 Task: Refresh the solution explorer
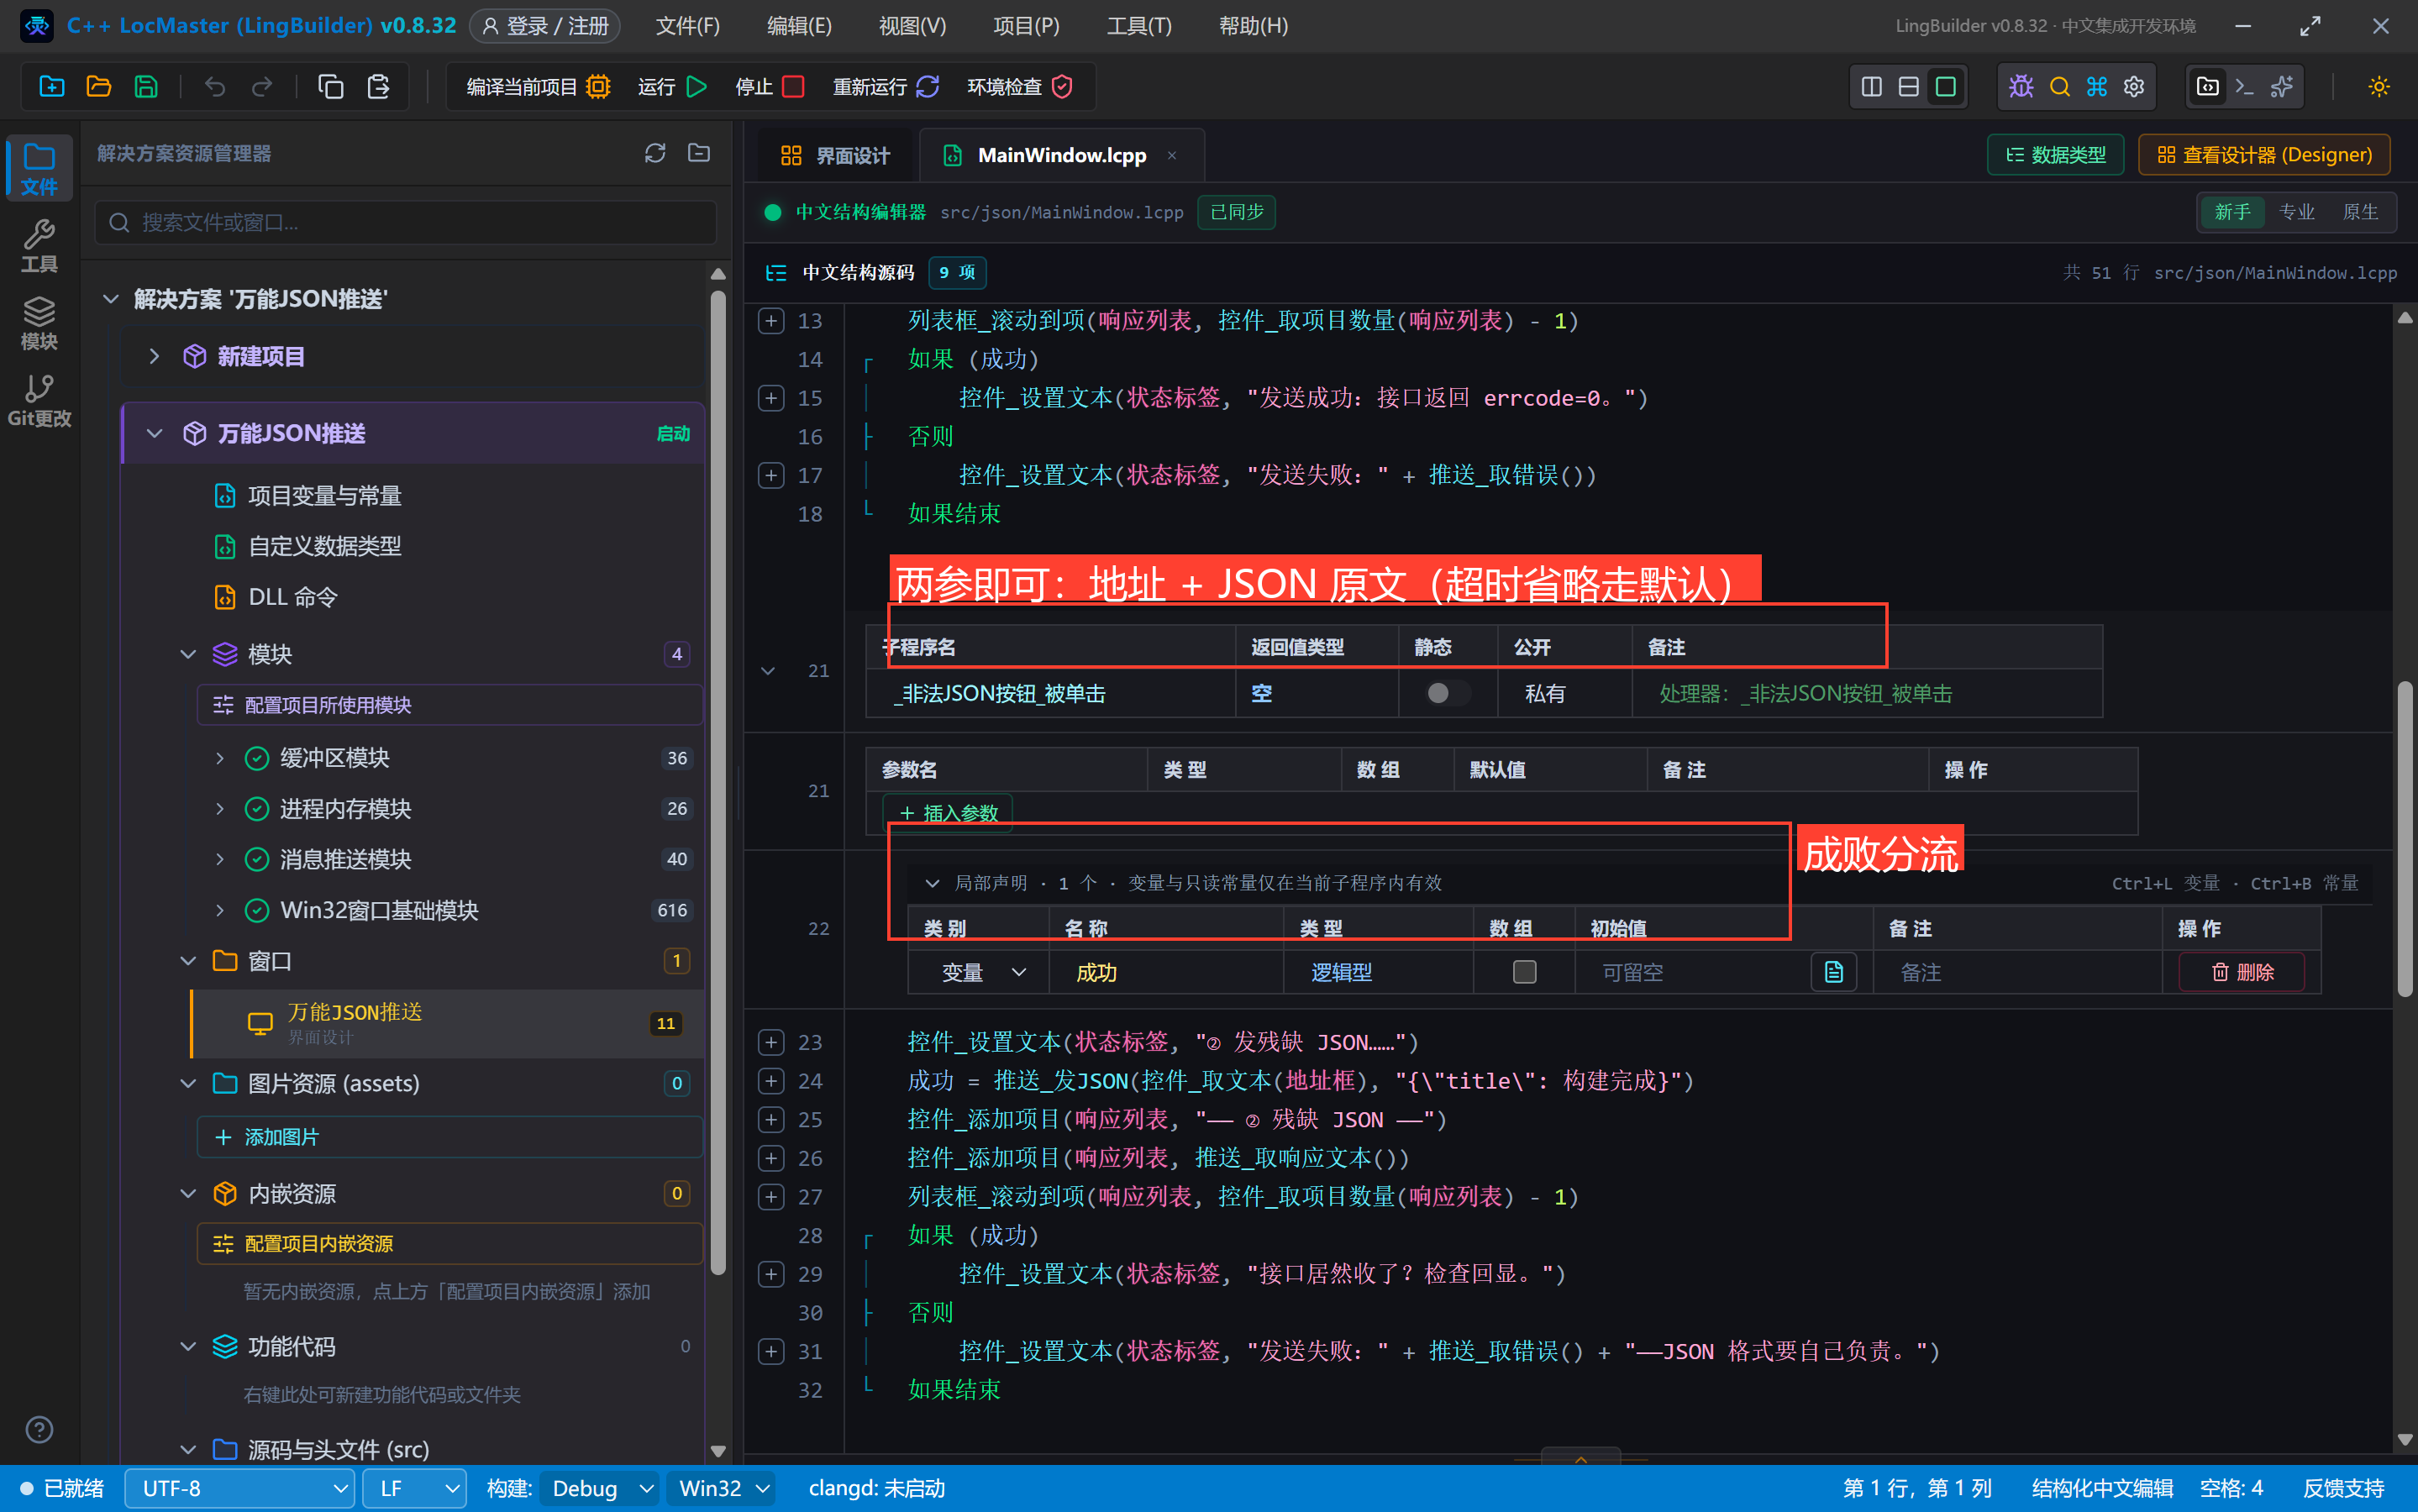coord(655,153)
